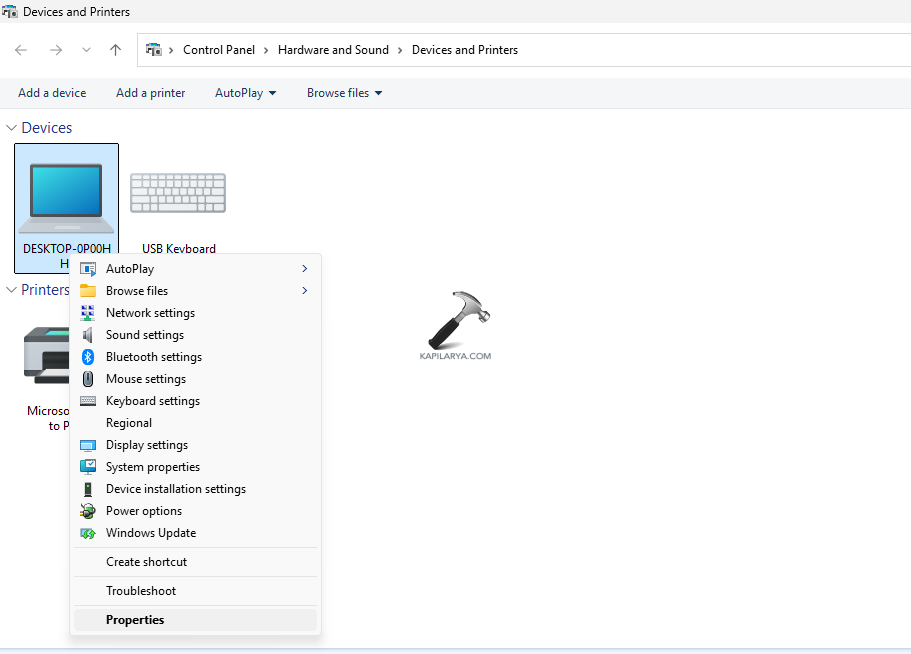Click the Display settings monitor icon
This screenshot has width=911, height=654.
88,445
